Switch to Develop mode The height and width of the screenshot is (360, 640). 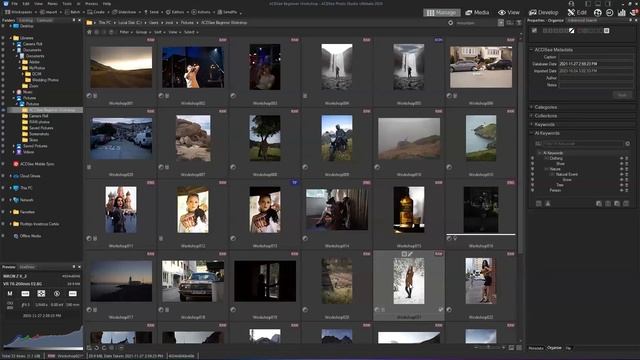(x=543, y=13)
